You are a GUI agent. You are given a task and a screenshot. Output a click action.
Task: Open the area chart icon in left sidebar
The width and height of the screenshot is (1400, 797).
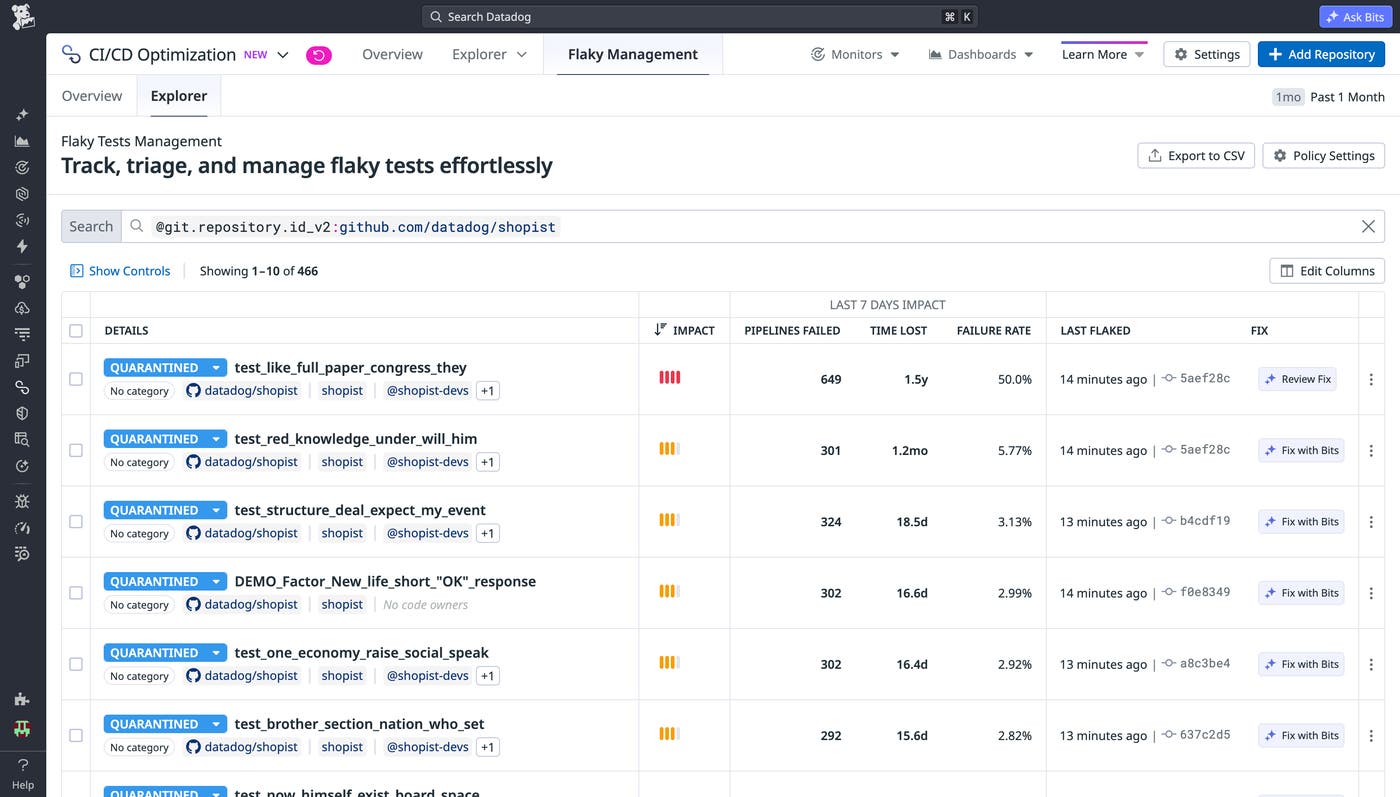[x=22, y=141]
